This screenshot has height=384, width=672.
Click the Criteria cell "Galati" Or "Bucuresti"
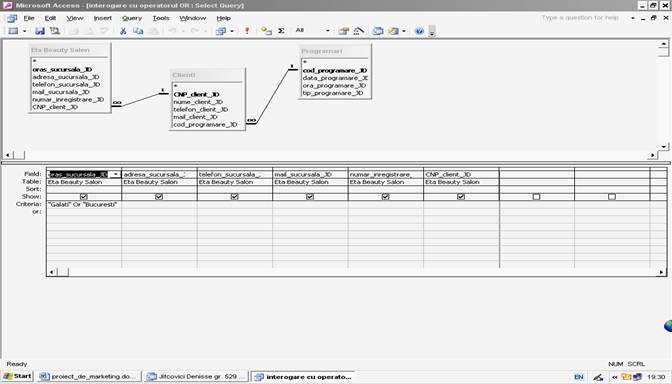(84, 204)
